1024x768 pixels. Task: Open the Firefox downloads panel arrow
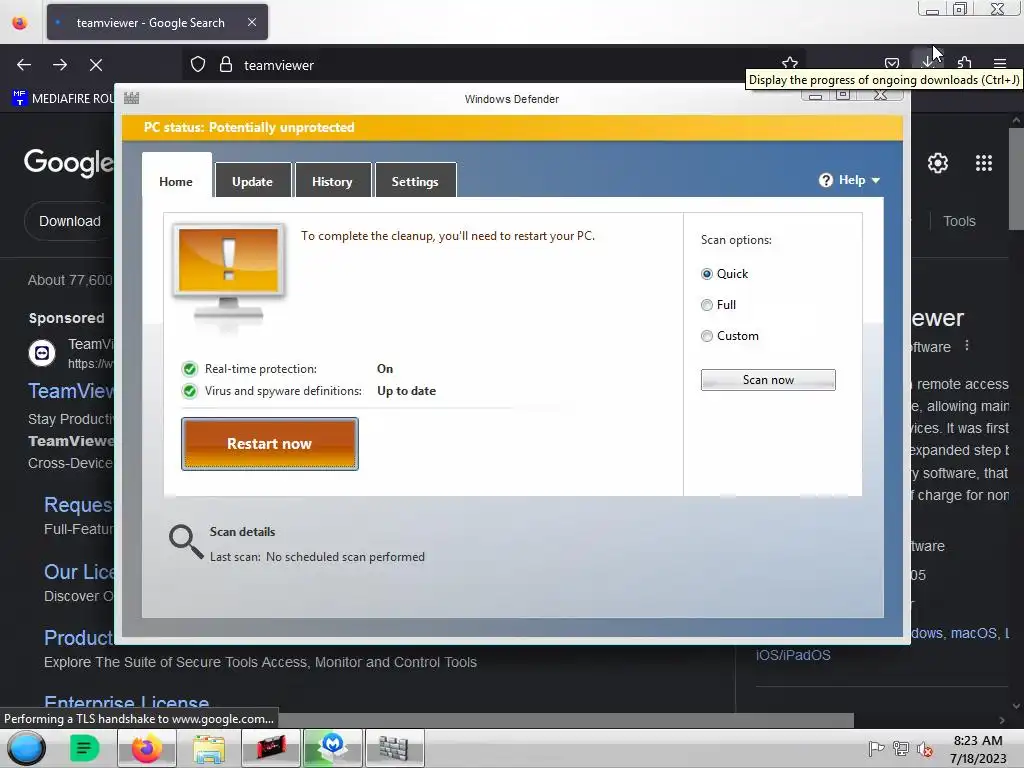927,61
